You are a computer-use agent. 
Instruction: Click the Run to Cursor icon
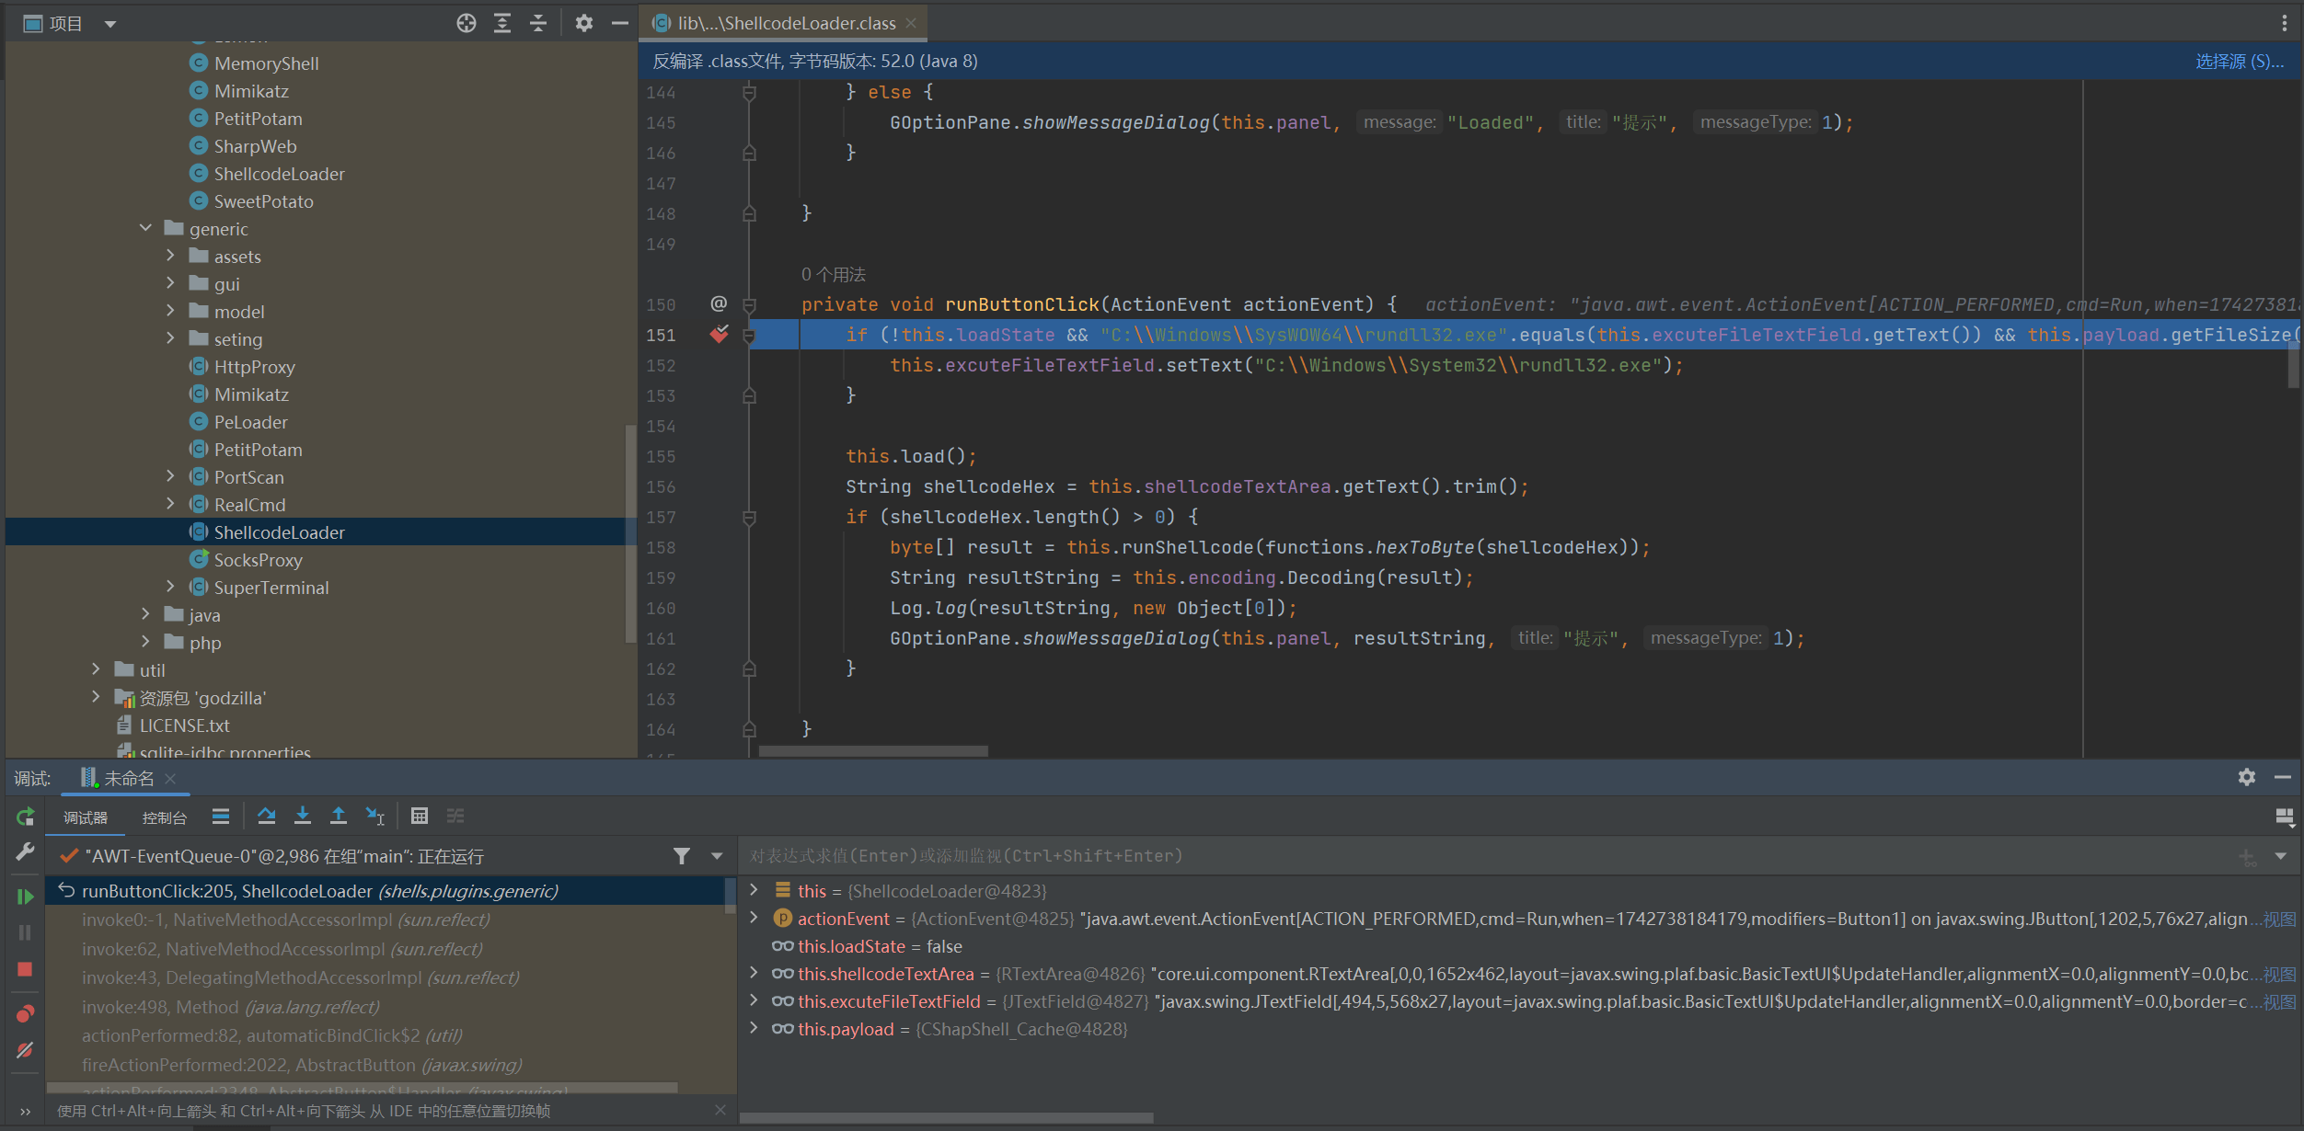(375, 816)
